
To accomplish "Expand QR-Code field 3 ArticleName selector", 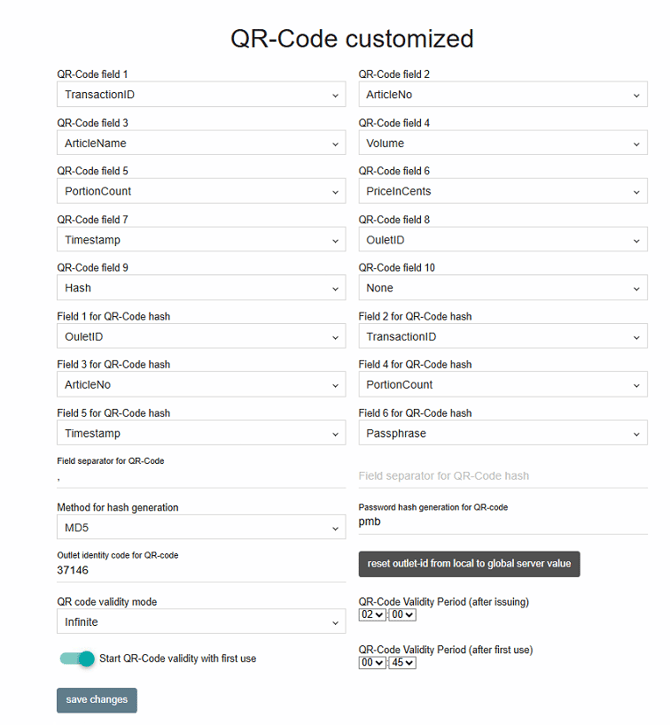I will tap(201, 143).
